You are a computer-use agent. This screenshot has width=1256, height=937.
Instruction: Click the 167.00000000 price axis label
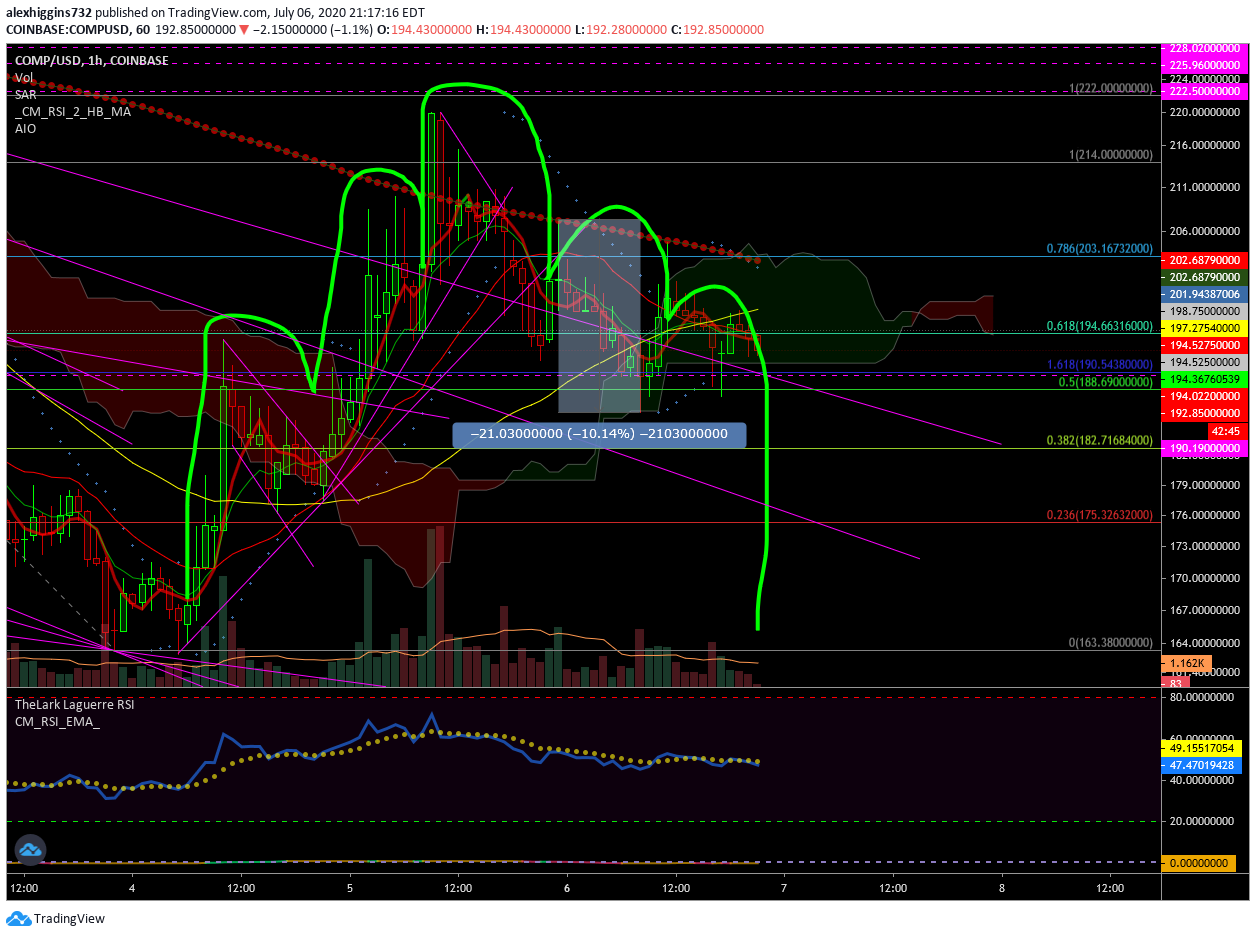tap(1205, 610)
